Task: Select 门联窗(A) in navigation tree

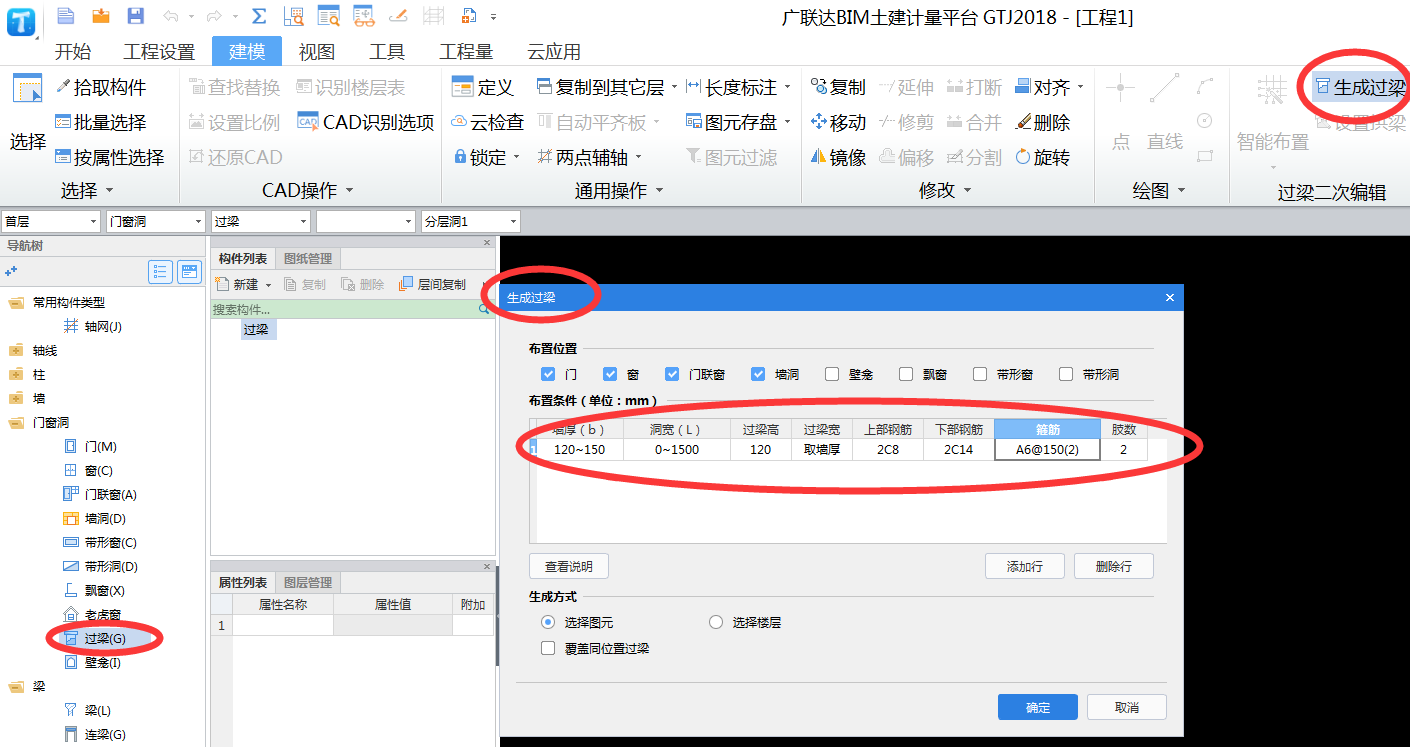Action: [x=101, y=494]
